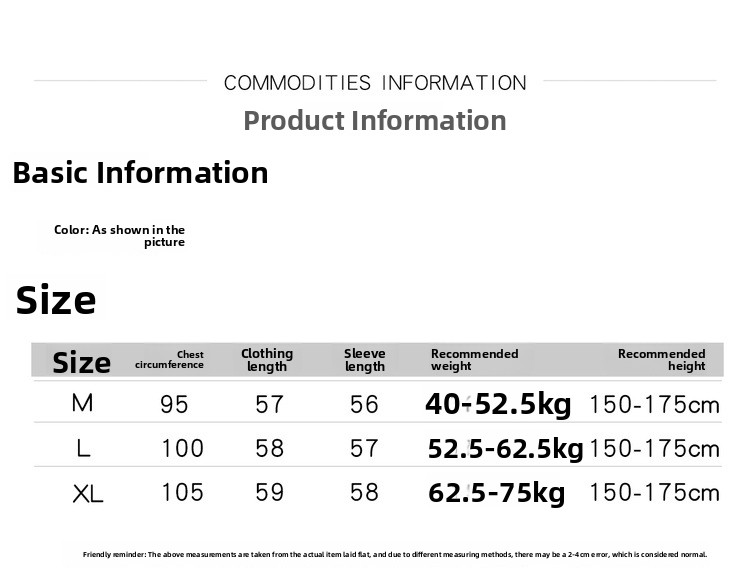750x577 pixels.
Task: Click the 52.5-62.5kg weight value
Action: click(x=505, y=449)
